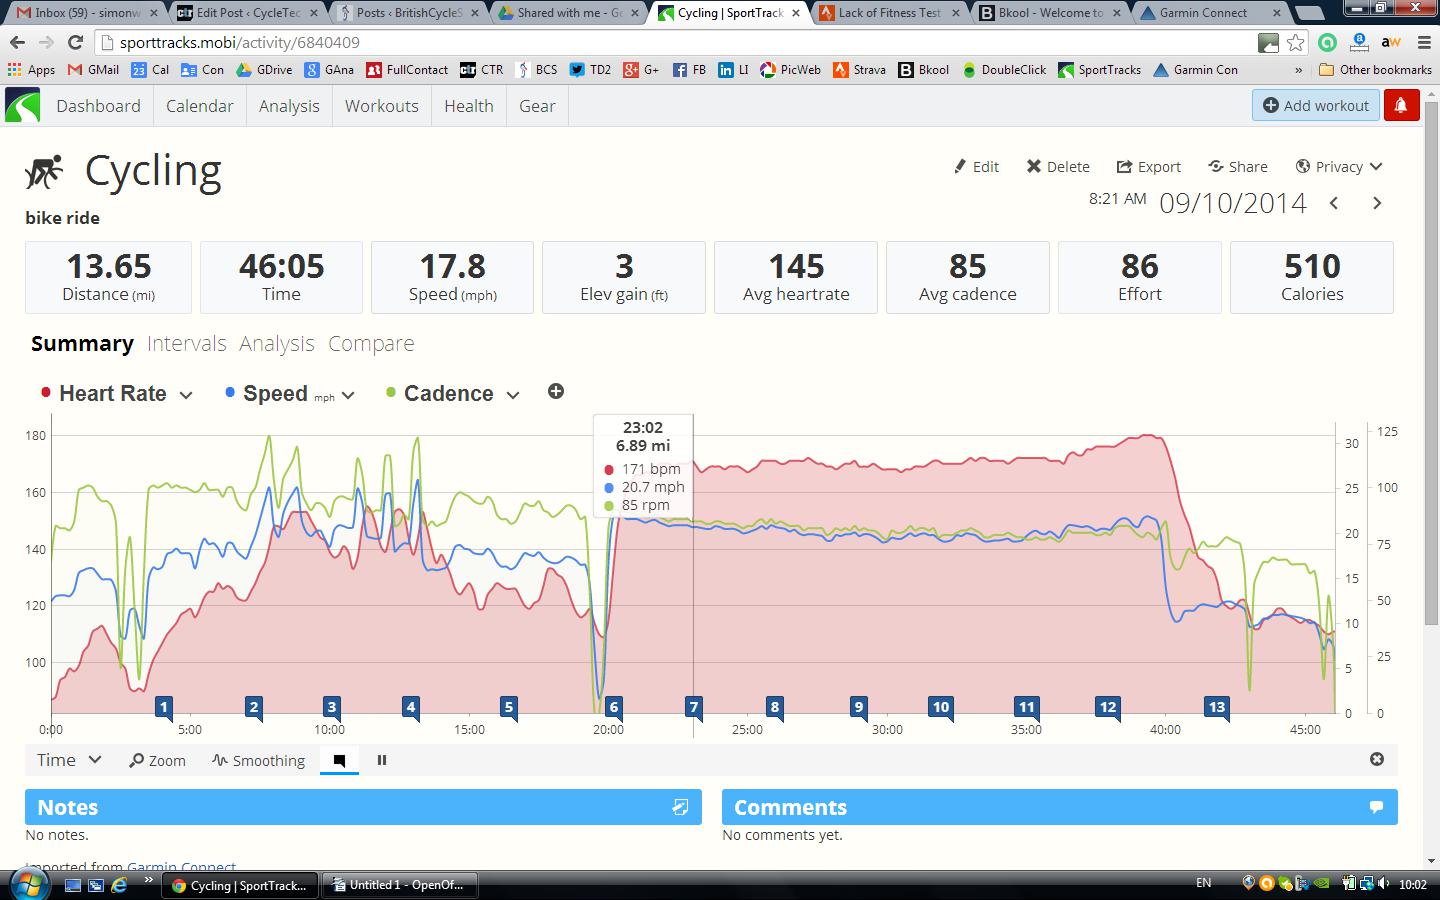Open the Privacy dropdown
Viewport: 1440px width, 900px height.
coord(1339,166)
